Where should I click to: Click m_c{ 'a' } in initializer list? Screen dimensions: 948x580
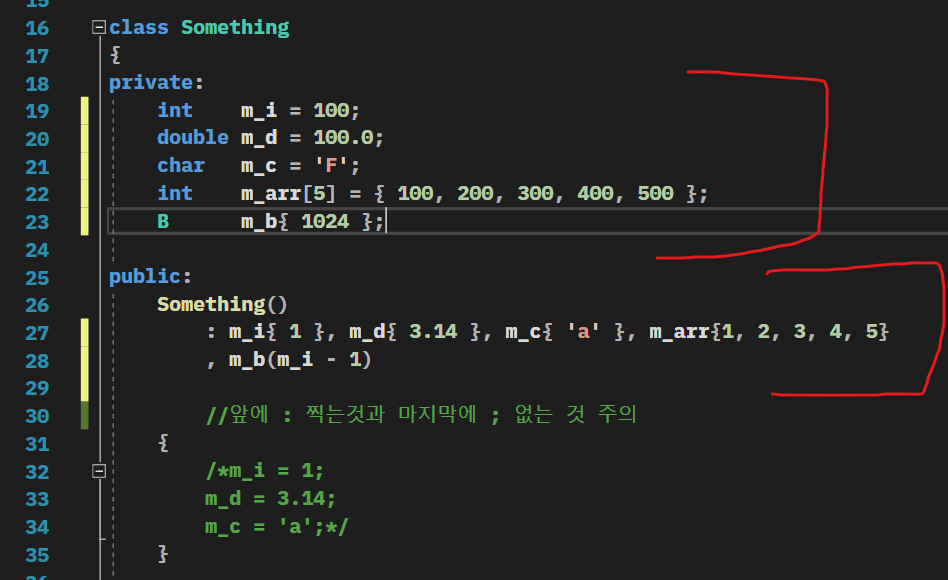pyautogui.click(x=565, y=332)
